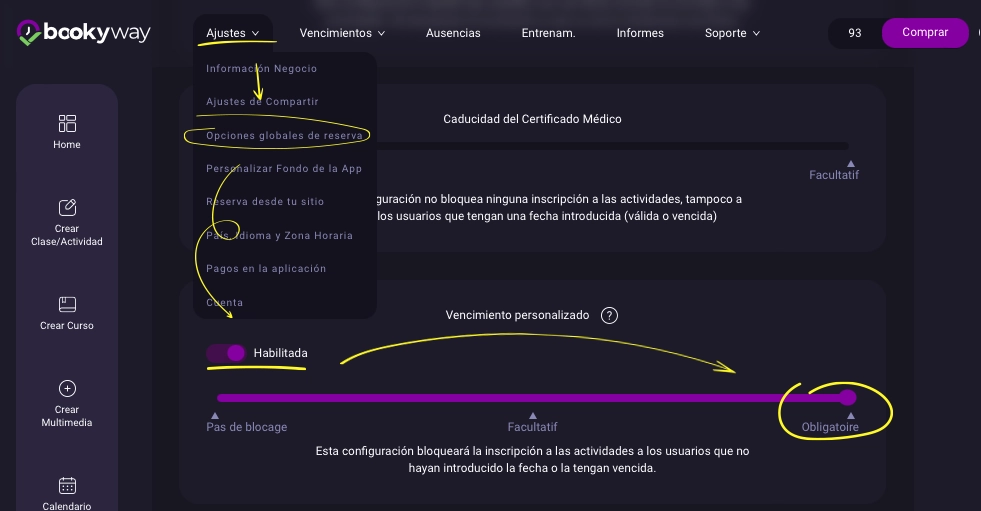This screenshot has width=981, height=511.
Task: Click the Crear Multimedia plus icon
Action: point(67,388)
